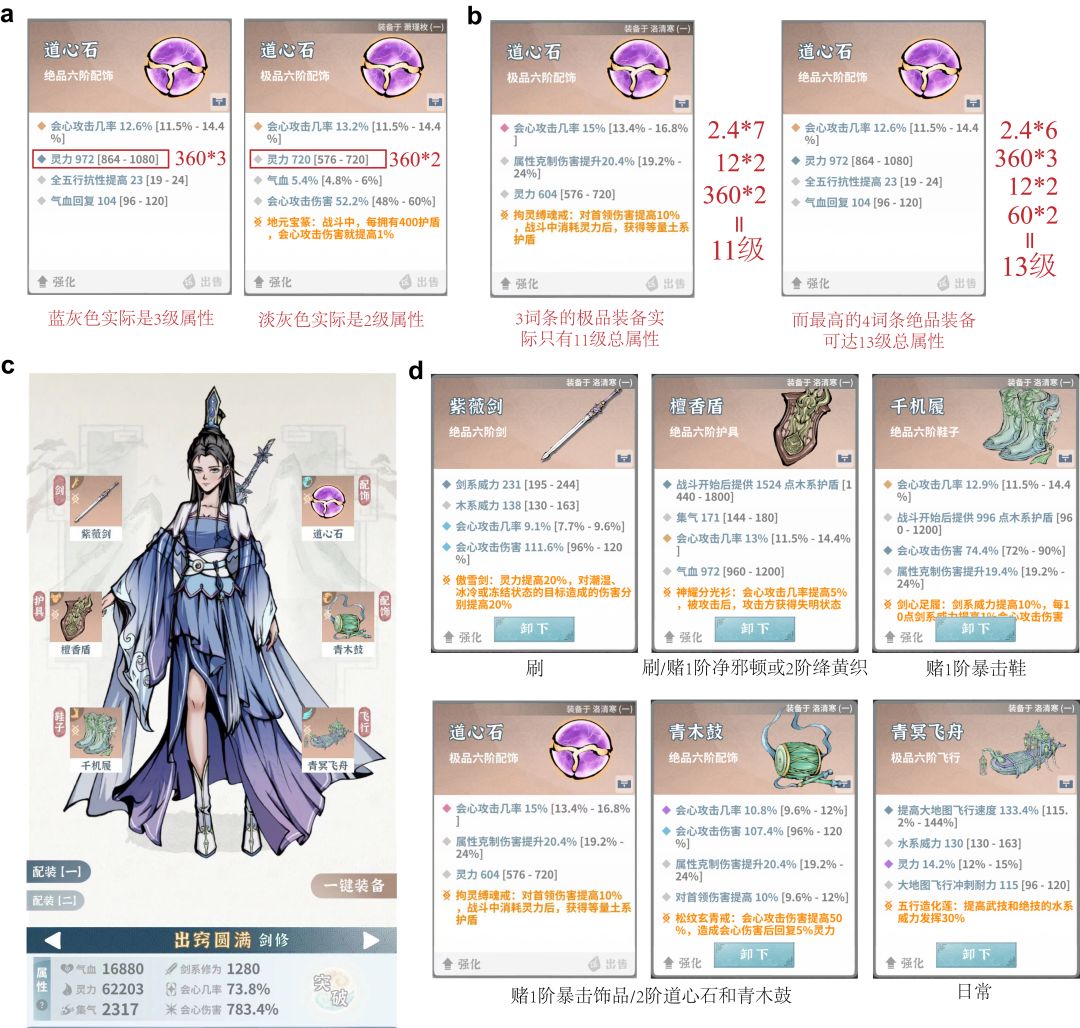The height and width of the screenshot is (1028, 1080).
Task: Click the 突破 breakthrough icon in stats panel
Action: [331, 989]
